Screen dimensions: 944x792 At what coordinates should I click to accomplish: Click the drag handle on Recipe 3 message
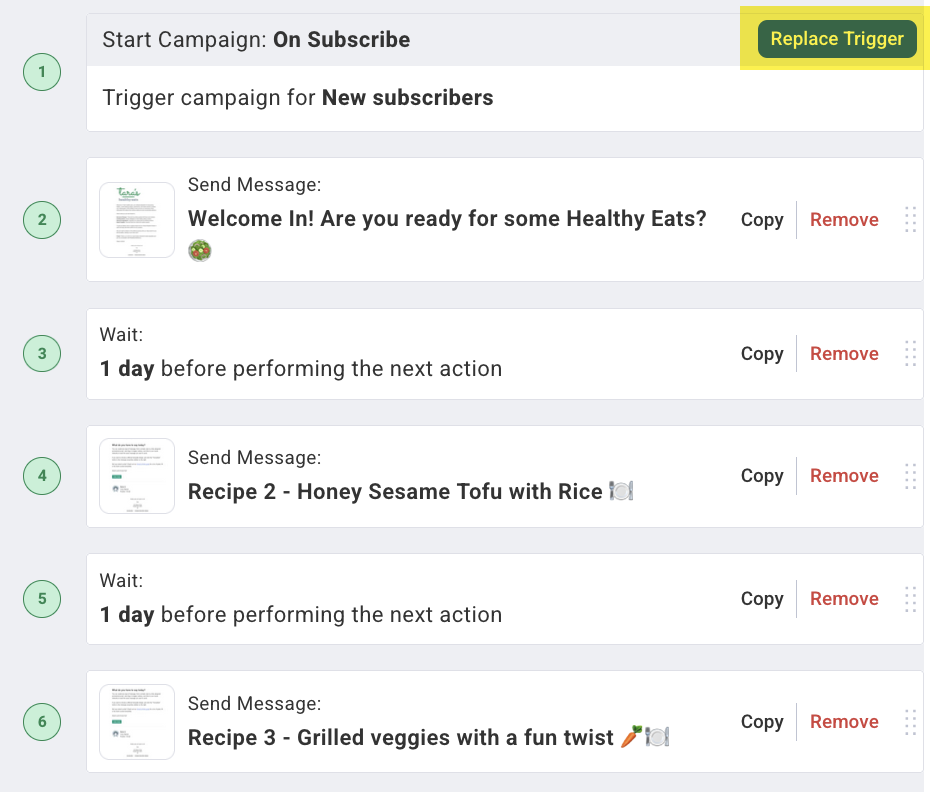910,722
